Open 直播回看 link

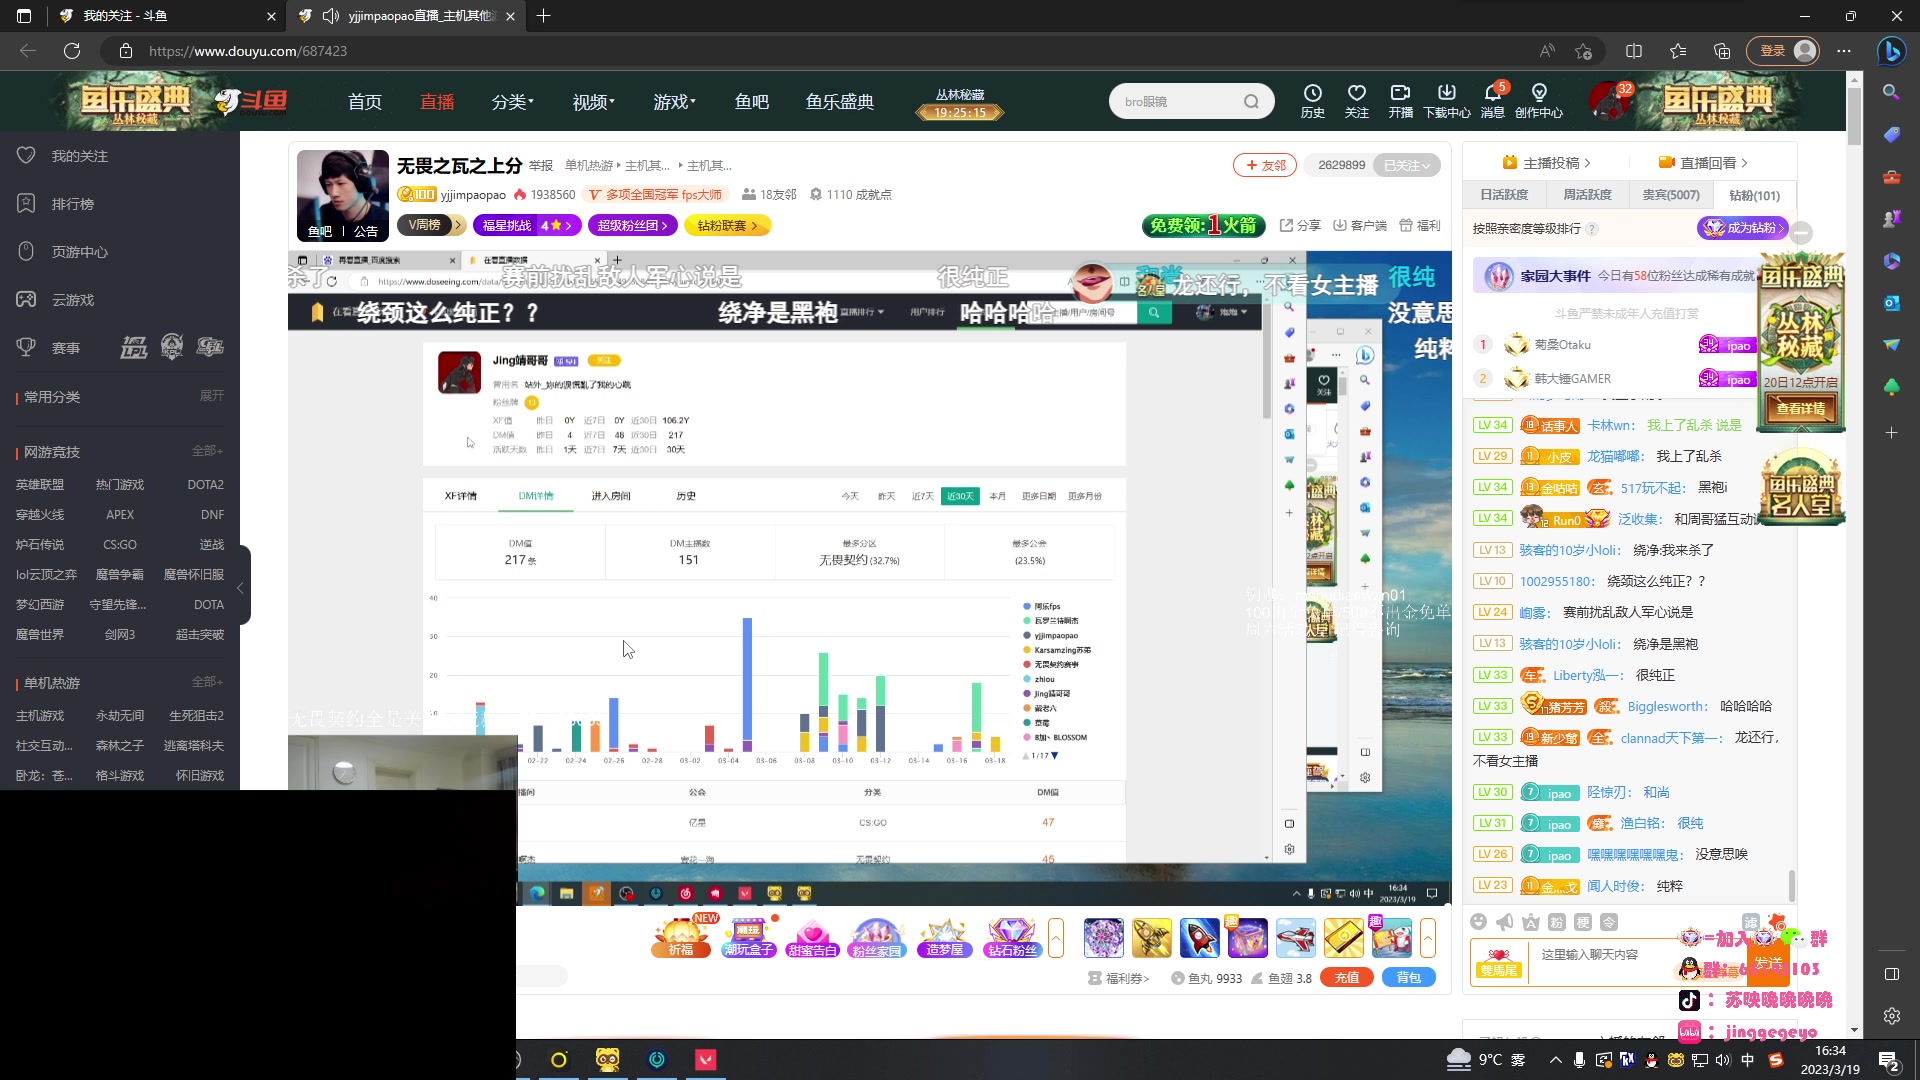pyautogui.click(x=1702, y=163)
